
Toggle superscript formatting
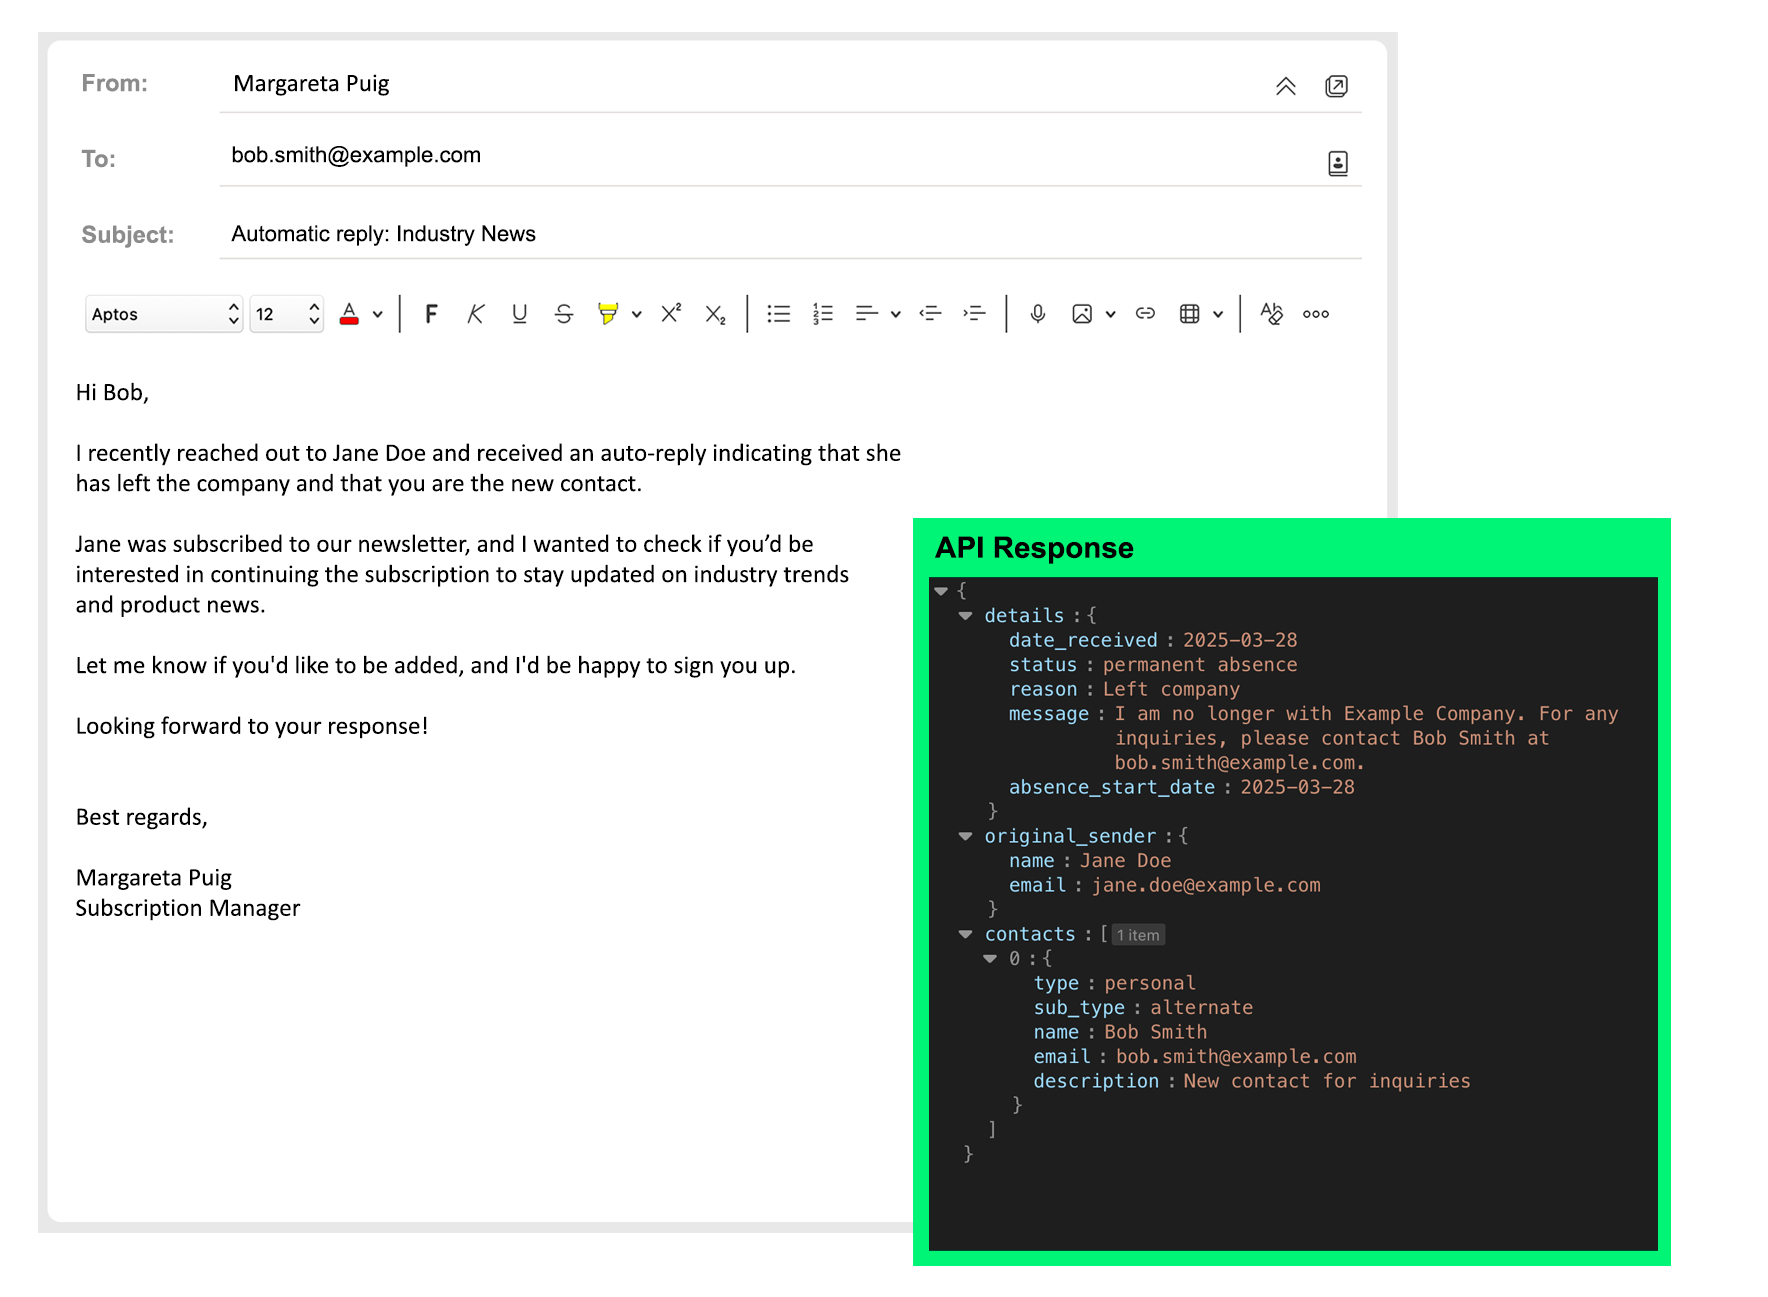point(671,314)
